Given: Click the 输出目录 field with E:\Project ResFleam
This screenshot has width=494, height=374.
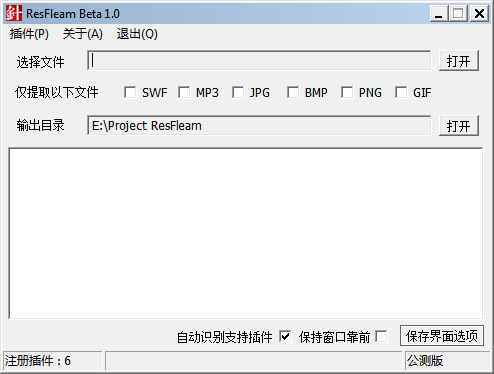Looking at the screenshot, I should [259, 125].
